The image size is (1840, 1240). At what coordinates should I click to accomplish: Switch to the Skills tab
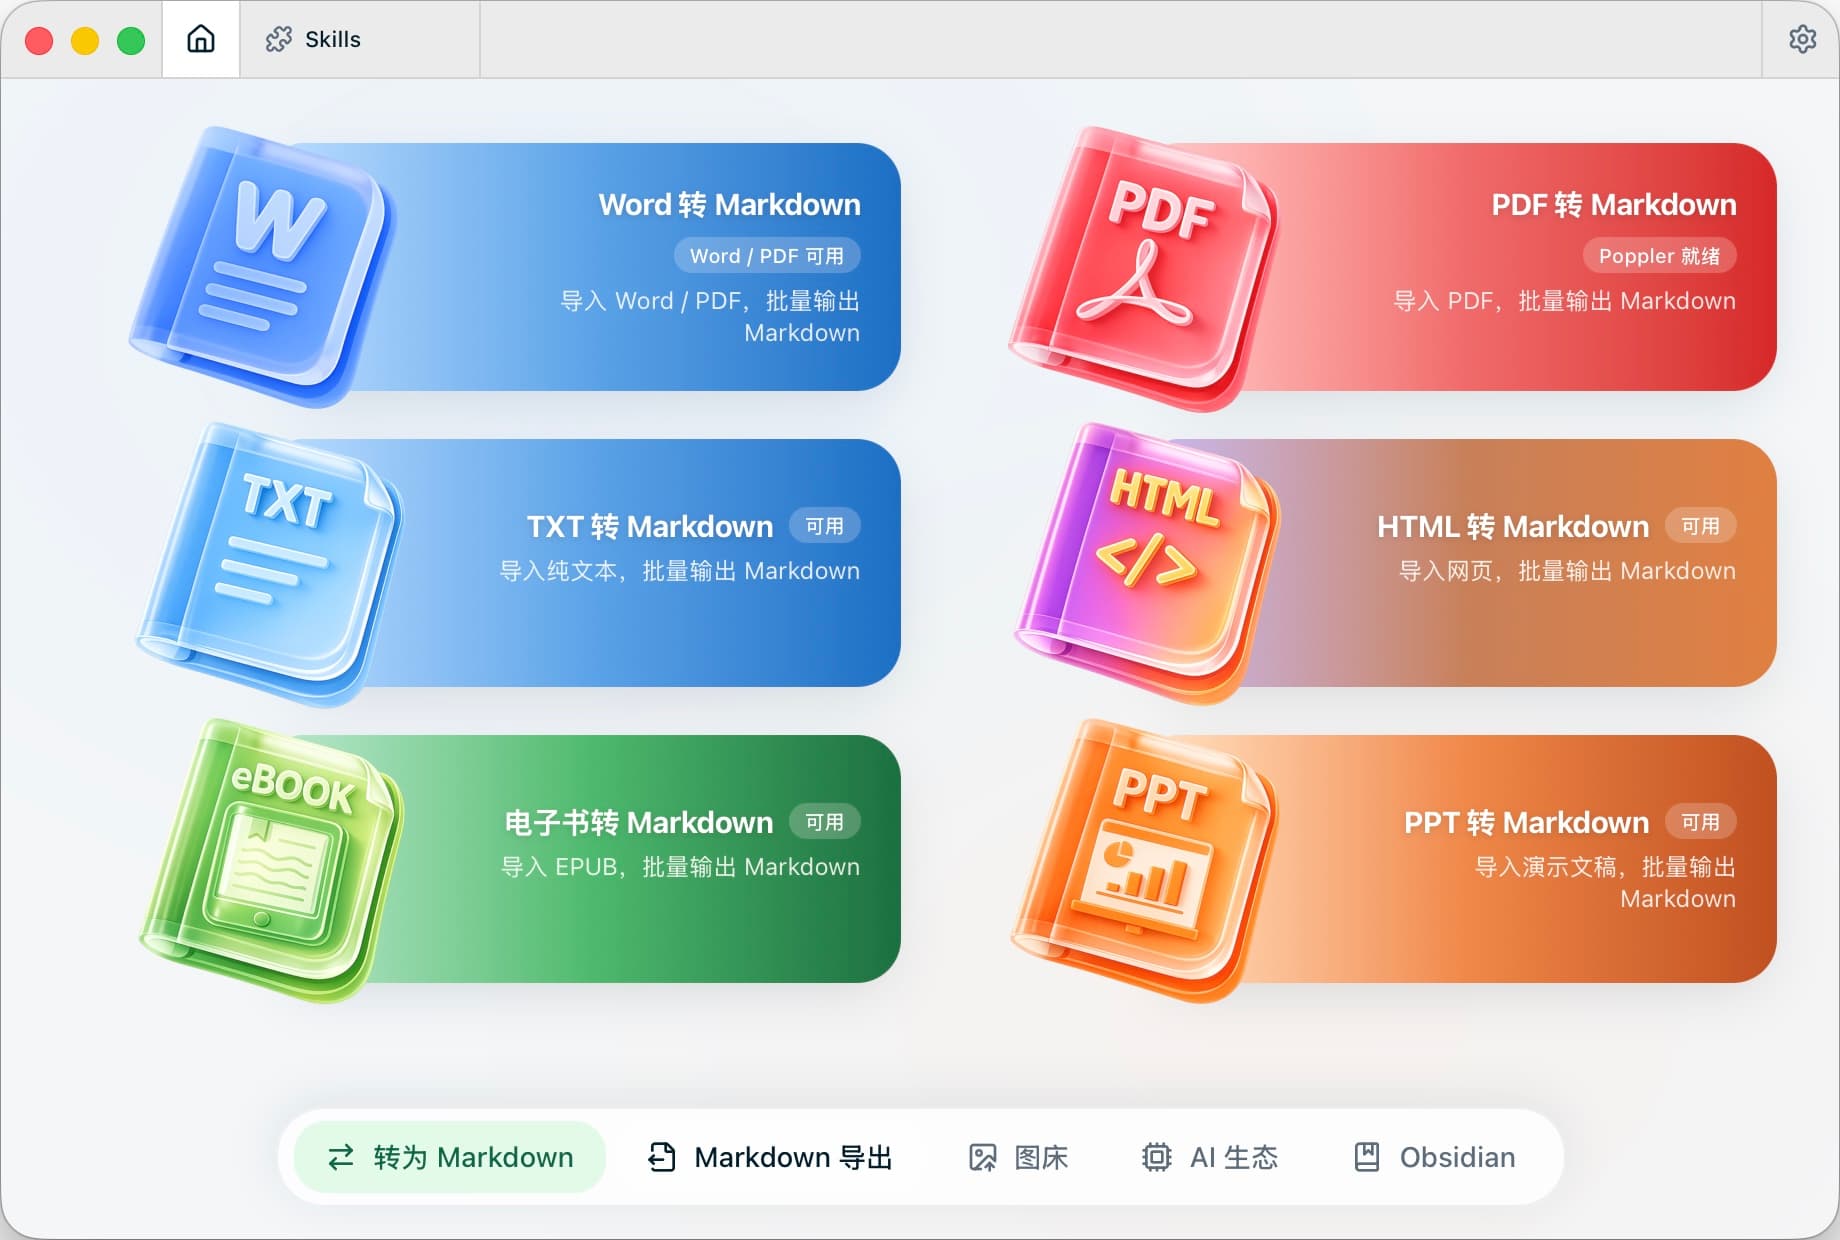[360, 39]
